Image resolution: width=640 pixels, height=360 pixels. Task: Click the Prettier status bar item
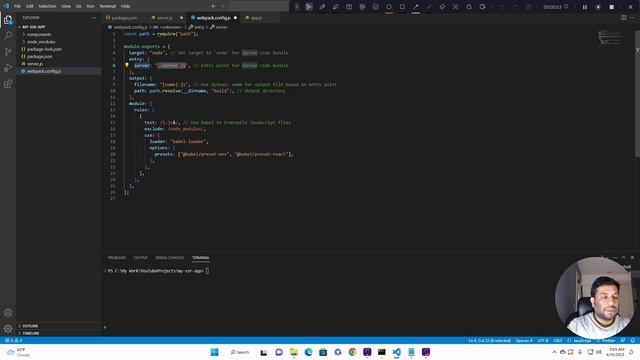pos(606,340)
